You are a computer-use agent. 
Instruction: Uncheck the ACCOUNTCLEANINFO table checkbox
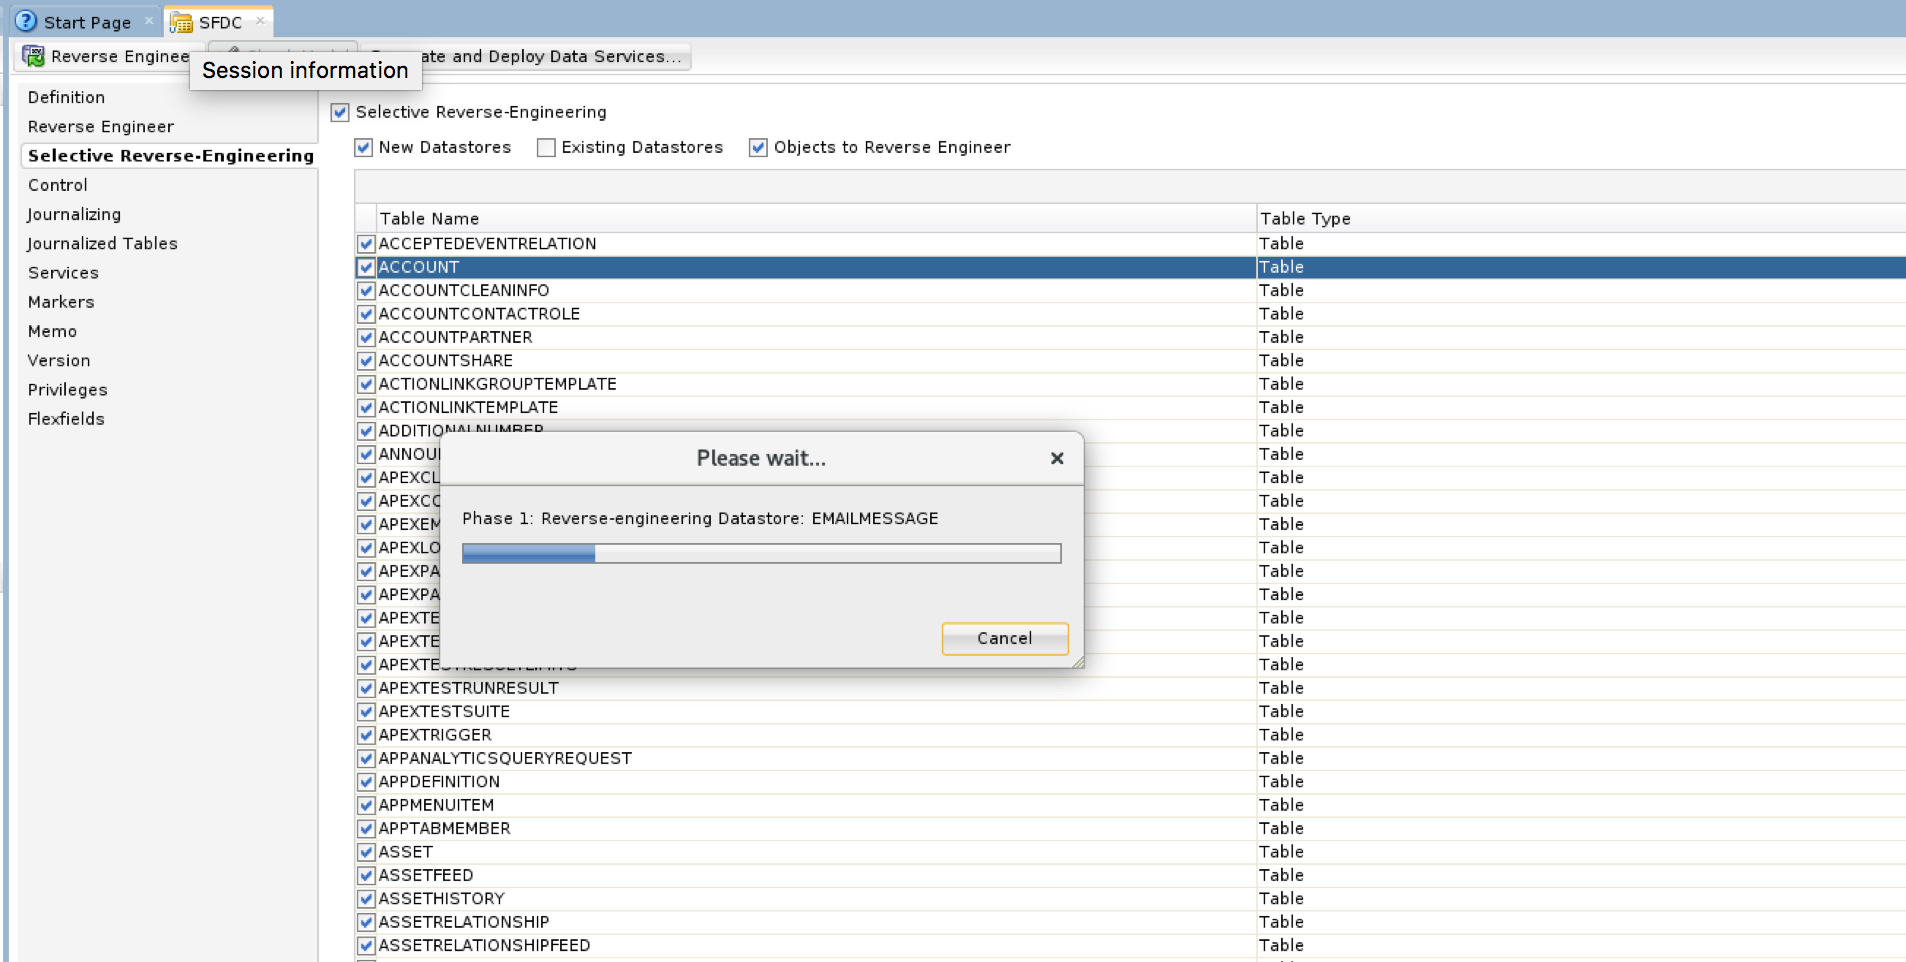pos(366,291)
